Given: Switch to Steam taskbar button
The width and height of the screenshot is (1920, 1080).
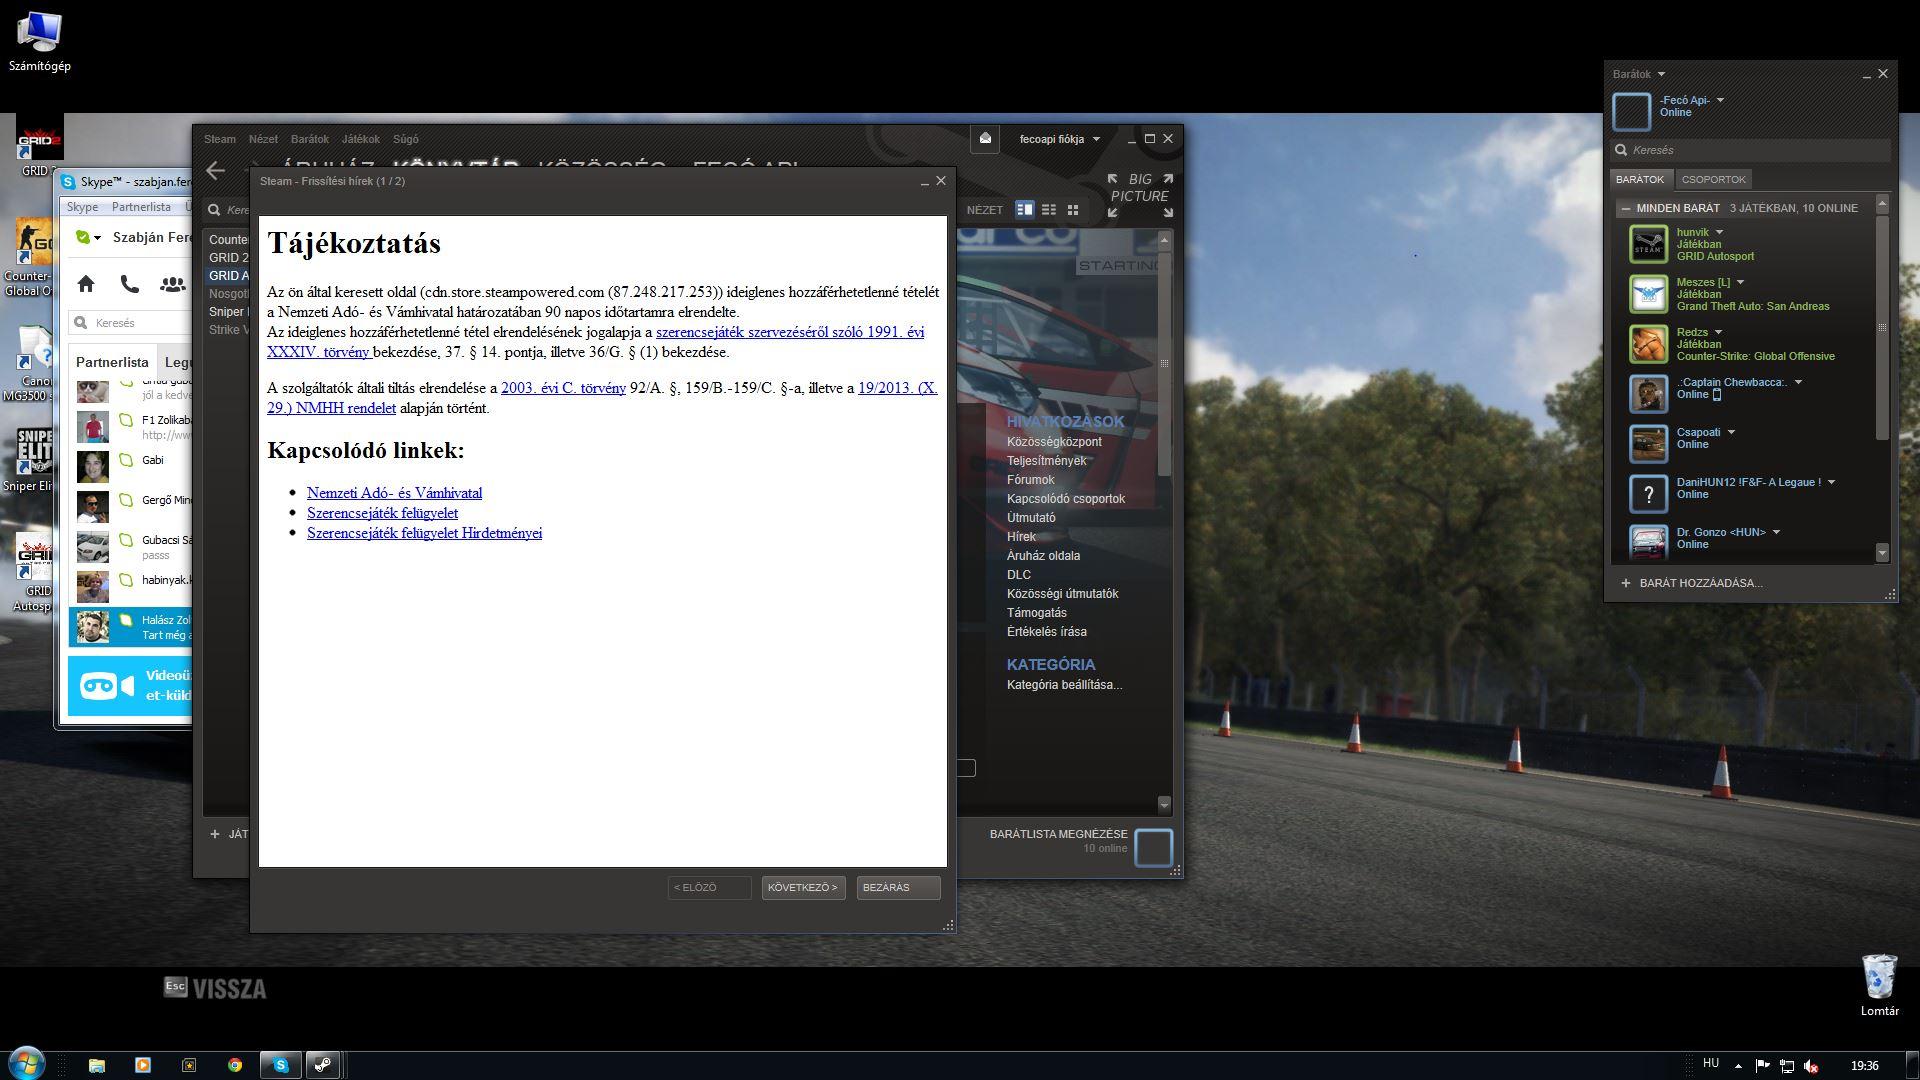Looking at the screenshot, I should click(x=322, y=1065).
